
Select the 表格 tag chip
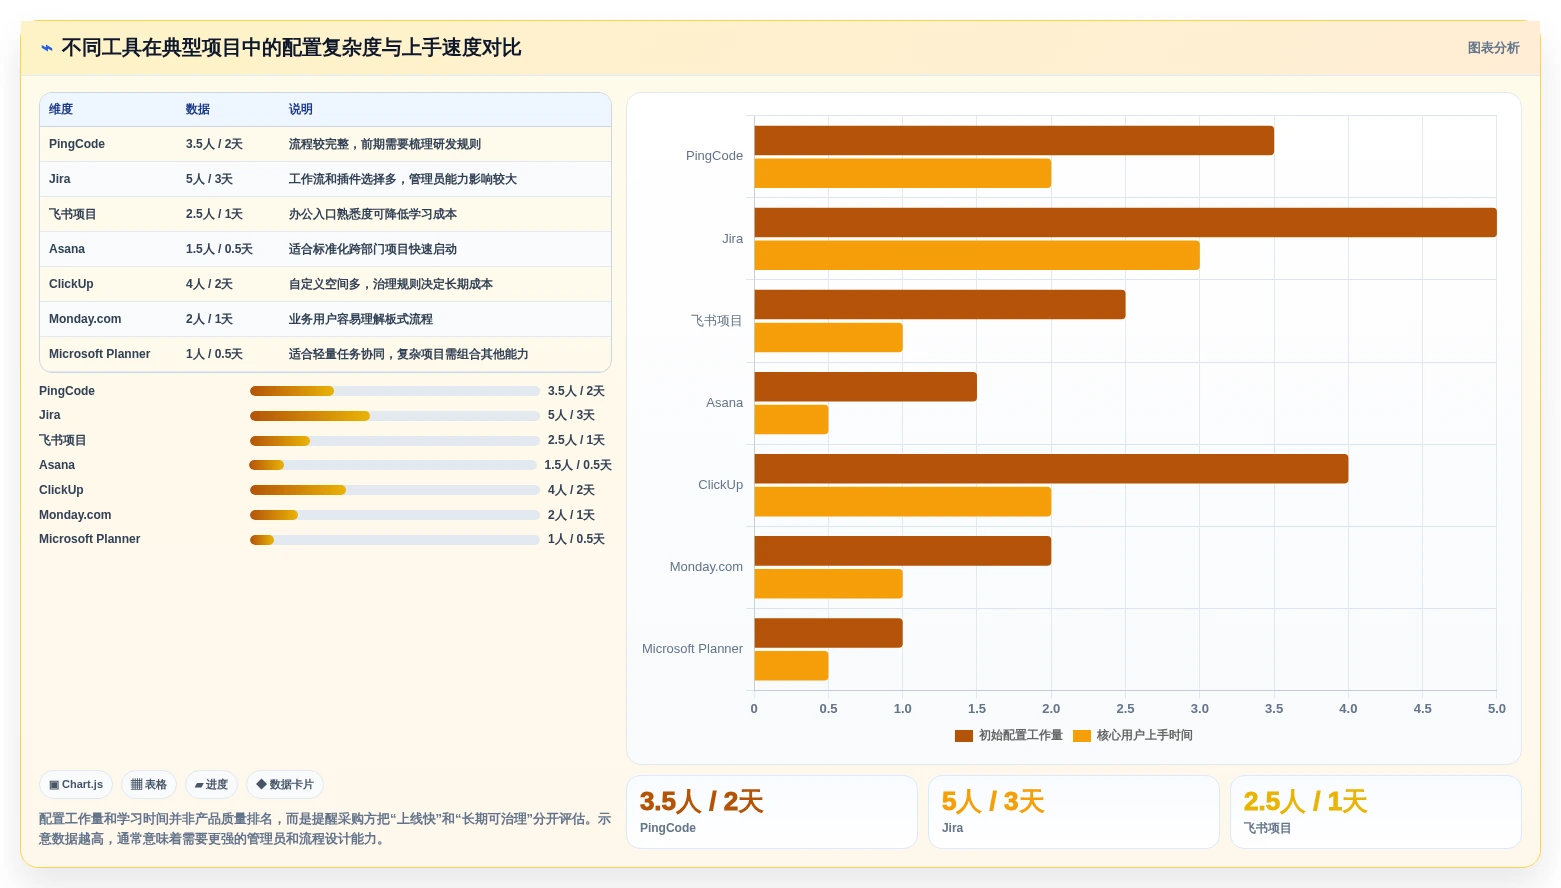coord(149,785)
